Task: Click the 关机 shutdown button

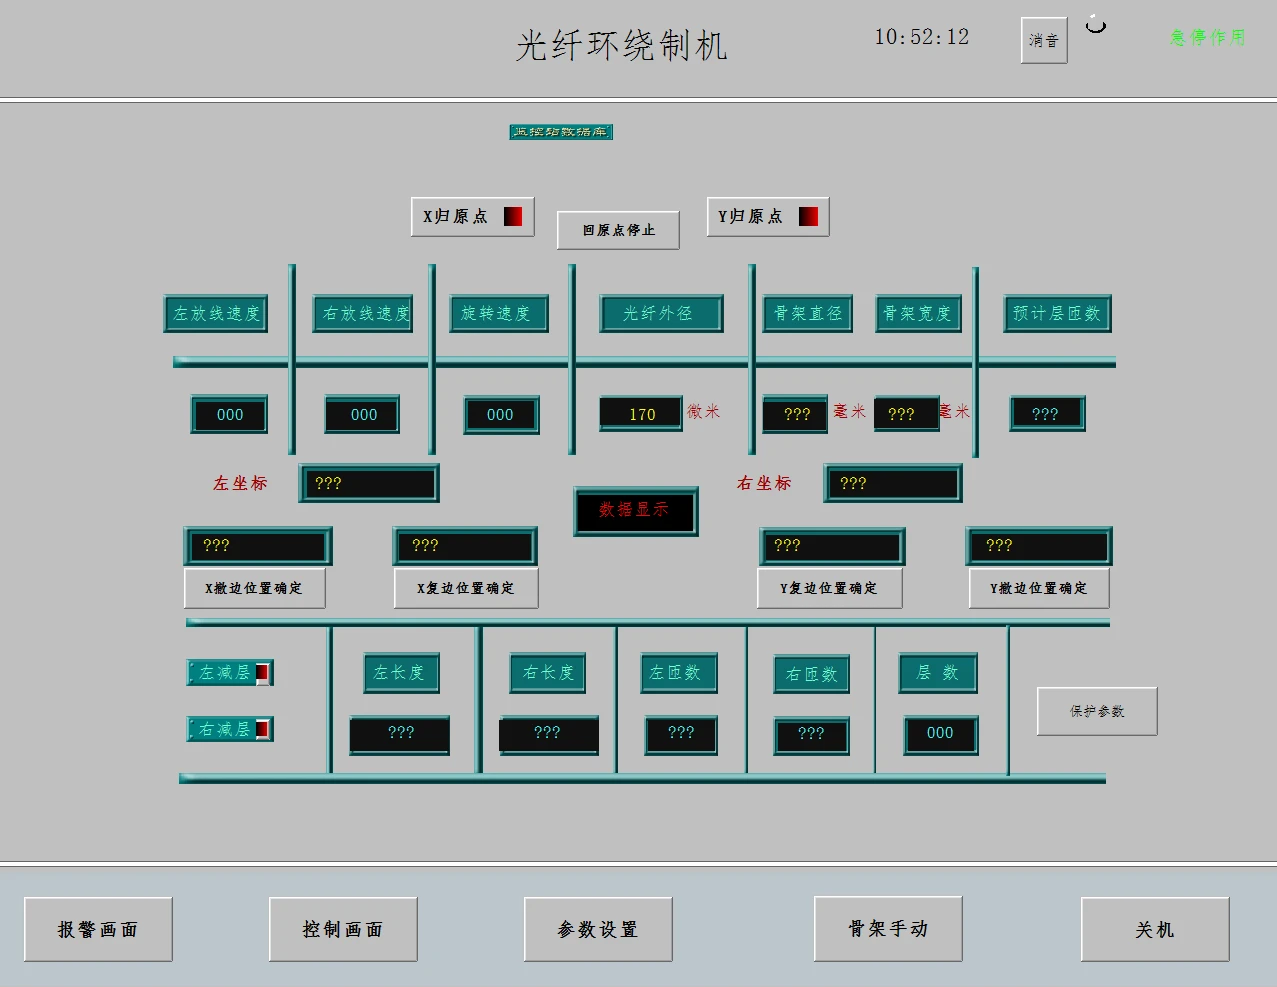Action: click(1155, 929)
